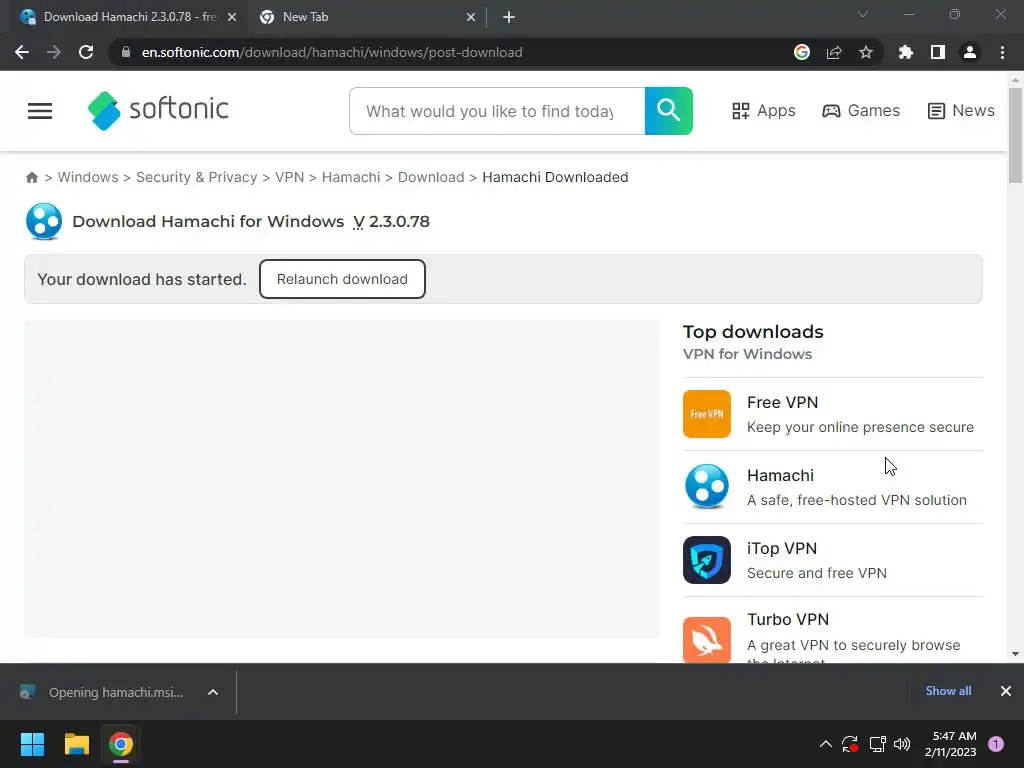Open the network icon in system tray
The width and height of the screenshot is (1024, 768).
pyautogui.click(x=877, y=744)
